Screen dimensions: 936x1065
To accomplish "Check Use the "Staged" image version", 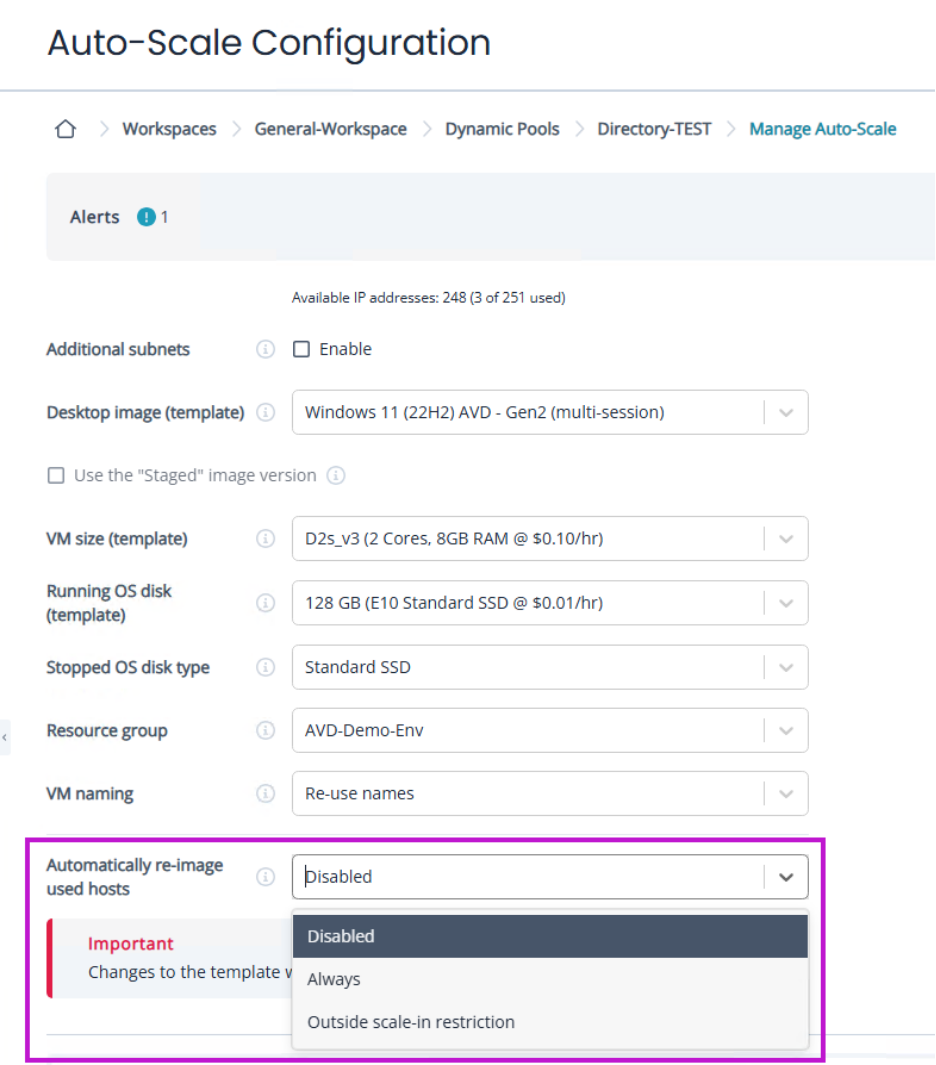I will tap(56, 475).
